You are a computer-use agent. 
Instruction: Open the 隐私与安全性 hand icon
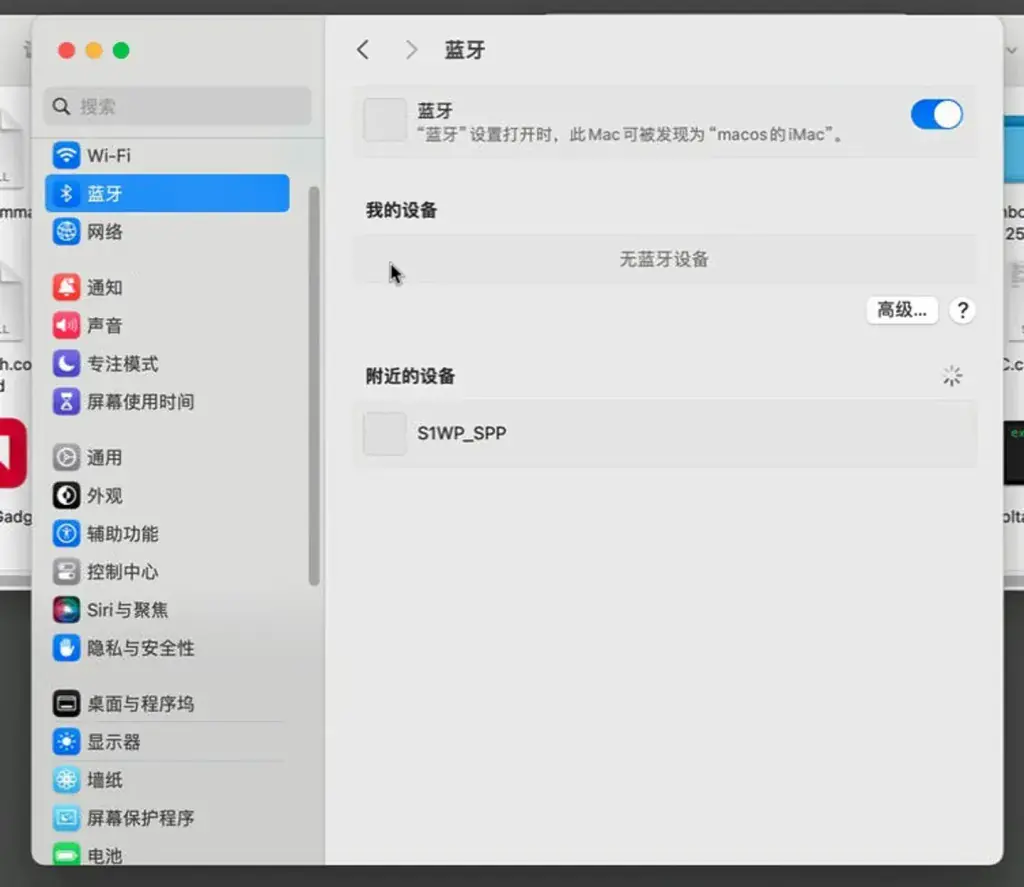pos(66,648)
